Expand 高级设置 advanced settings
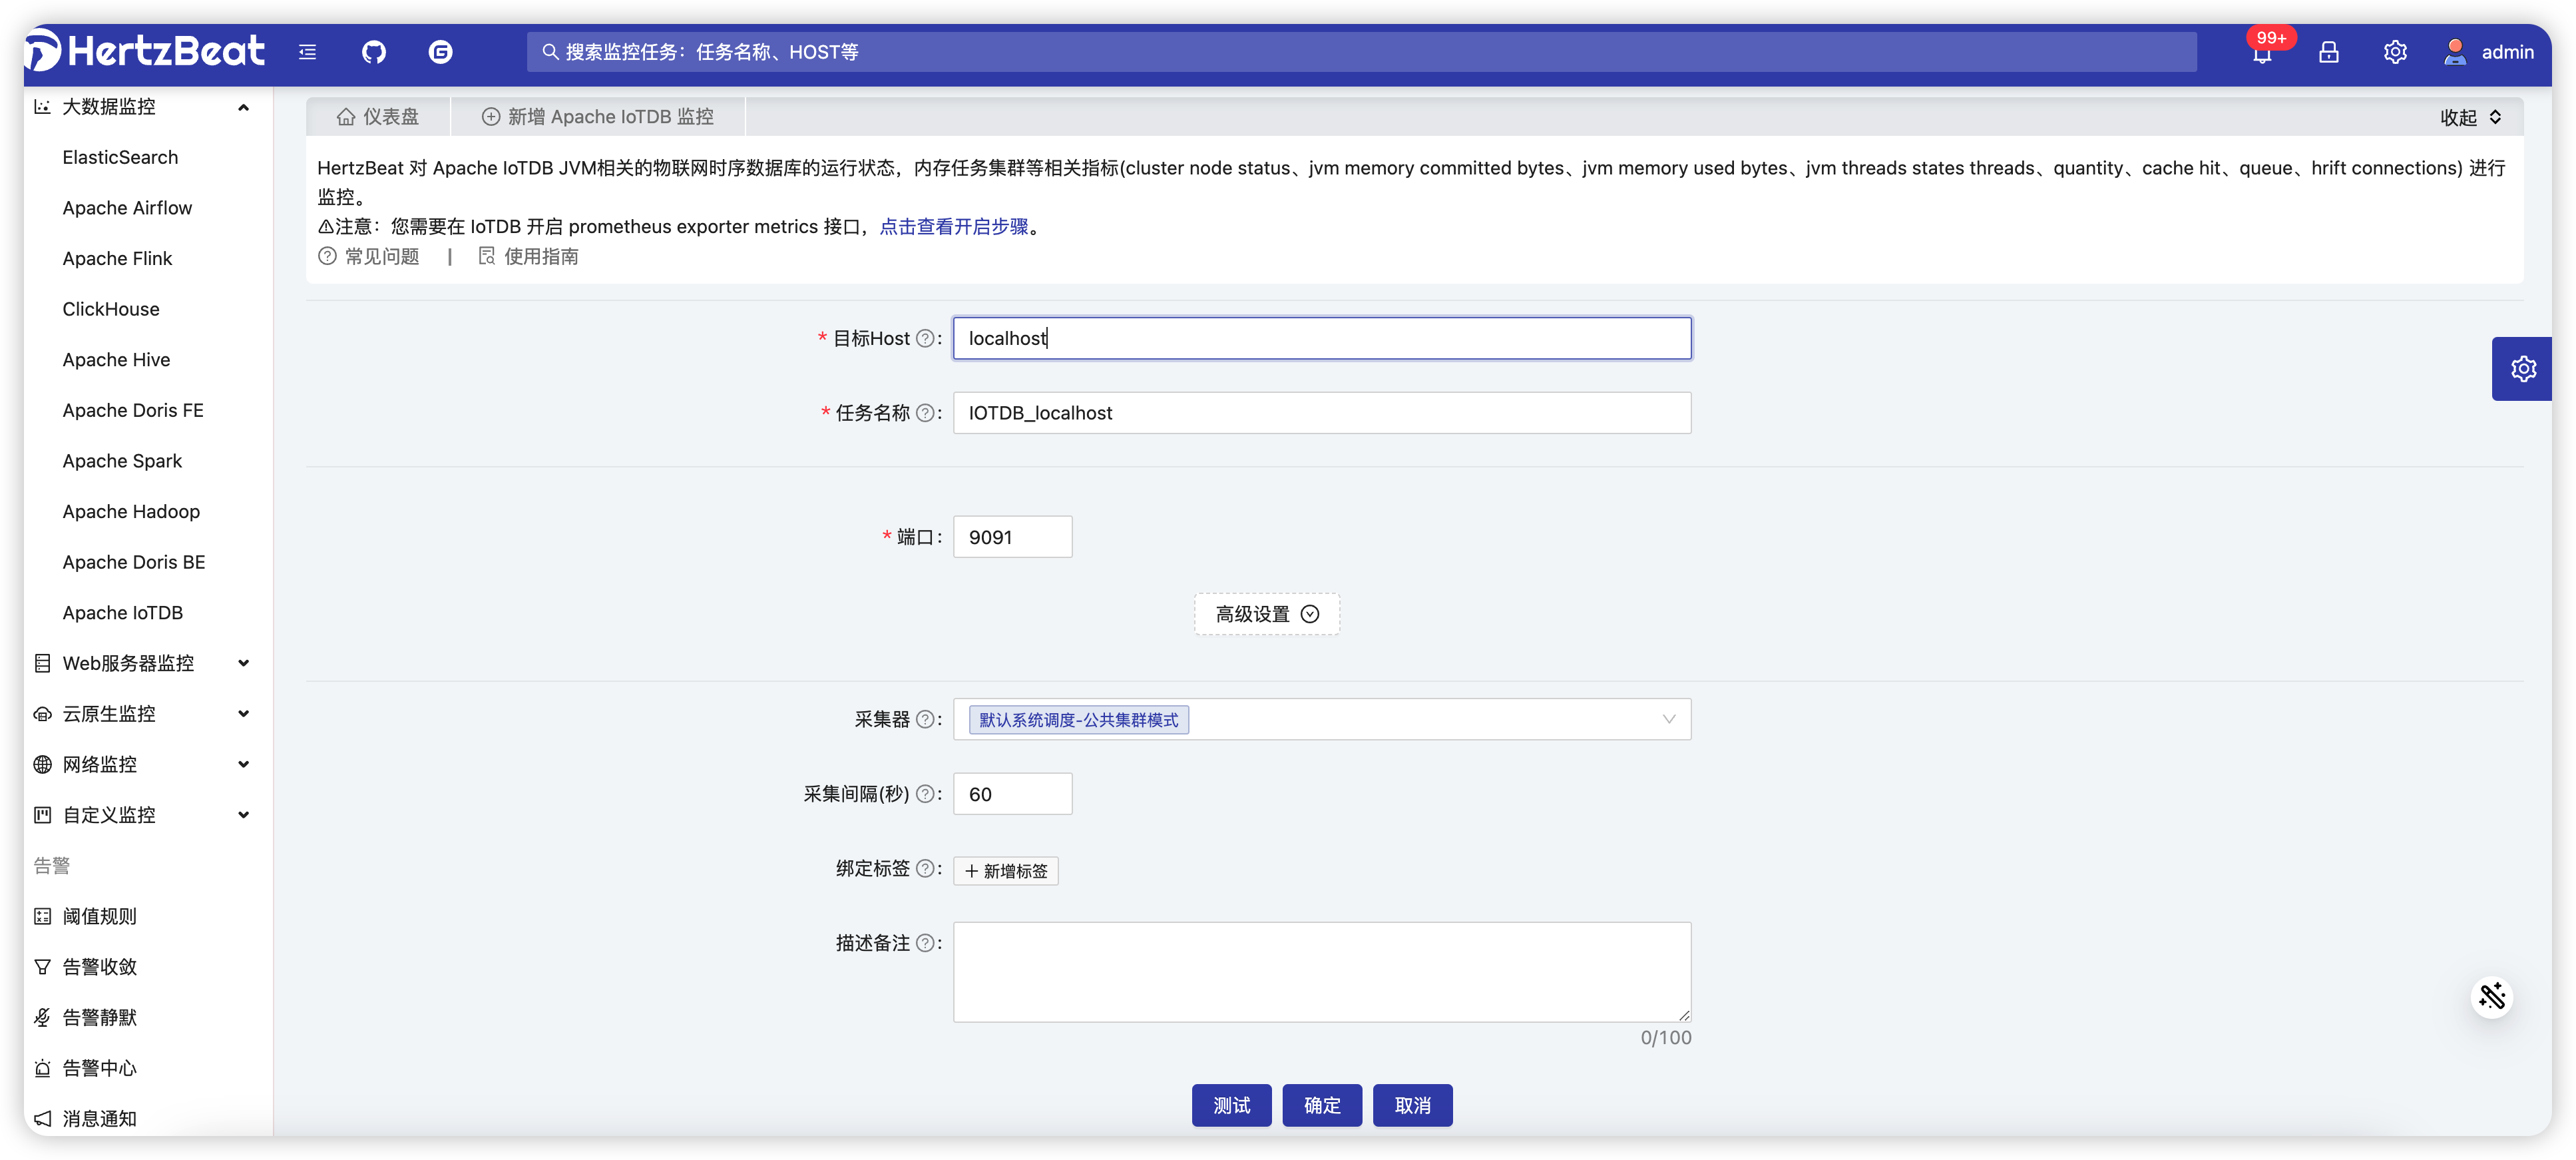 pyautogui.click(x=1266, y=614)
